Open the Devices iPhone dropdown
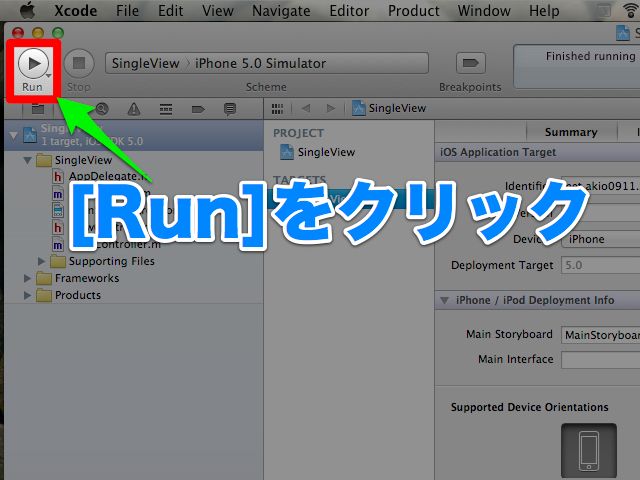The image size is (640, 480). [x=600, y=239]
